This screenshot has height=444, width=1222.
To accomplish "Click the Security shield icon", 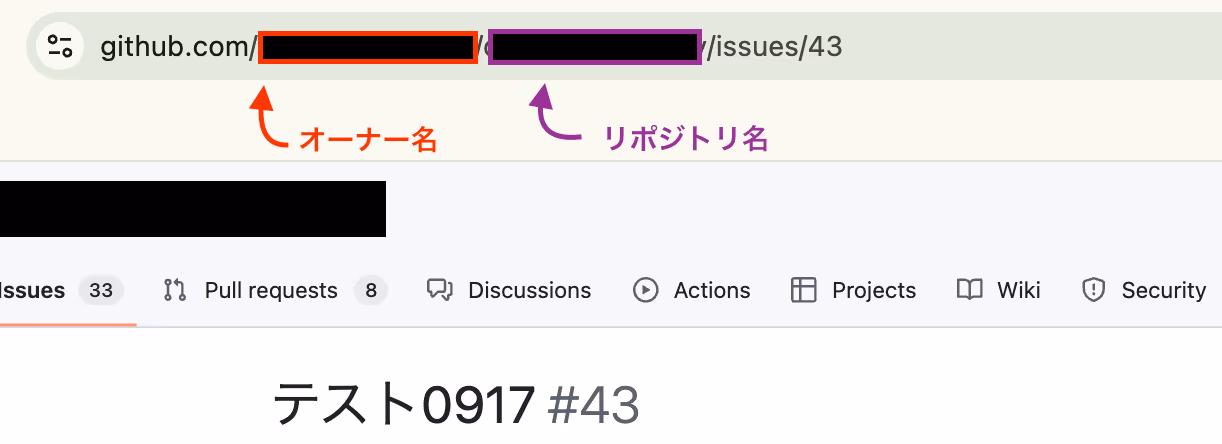I will coord(1094,290).
